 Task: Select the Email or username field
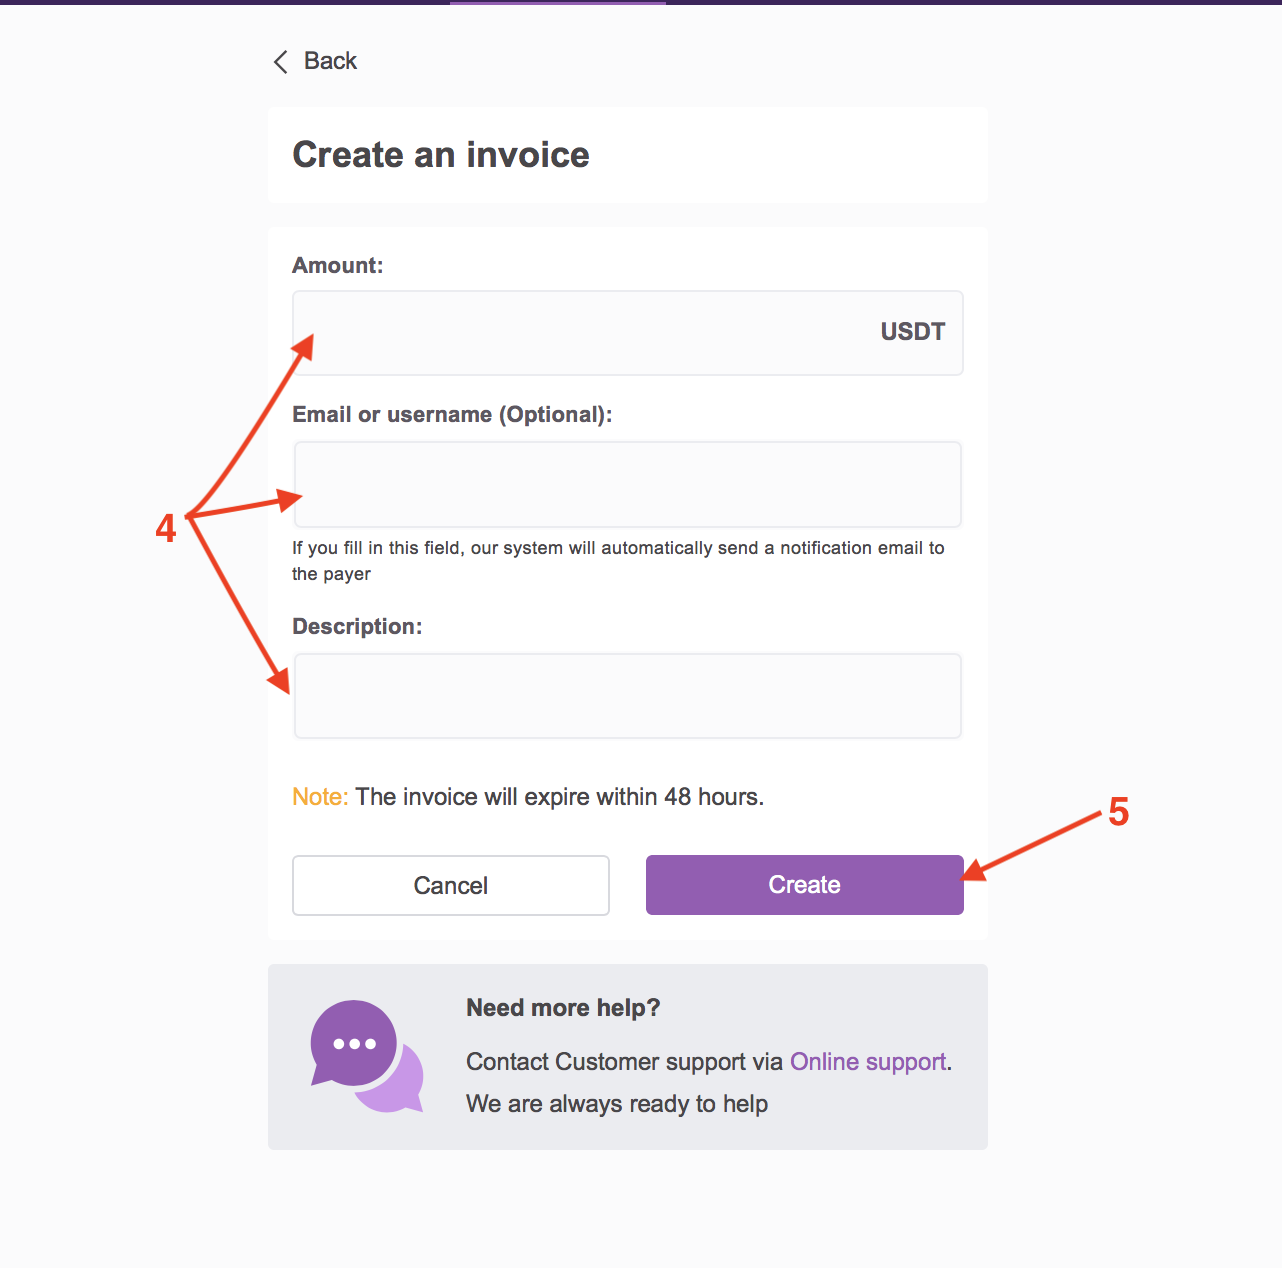pyautogui.click(x=628, y=484)
